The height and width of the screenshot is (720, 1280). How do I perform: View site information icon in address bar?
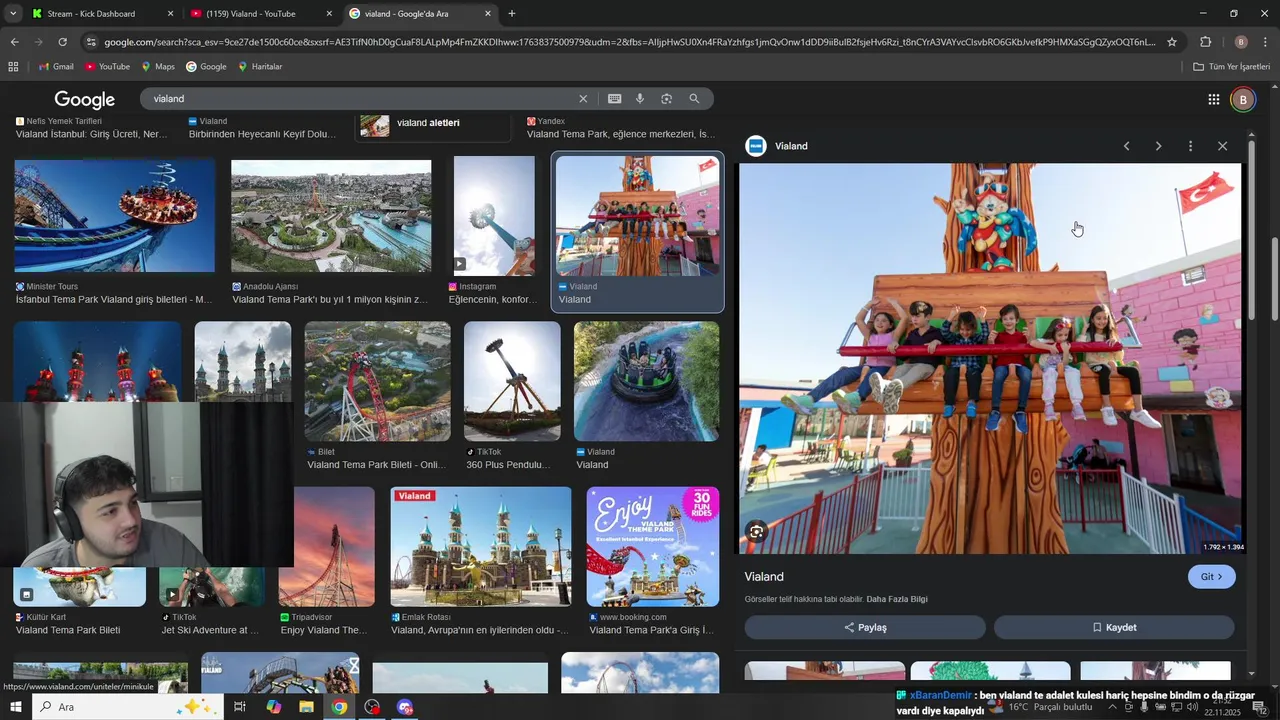[x=91, y=42]
